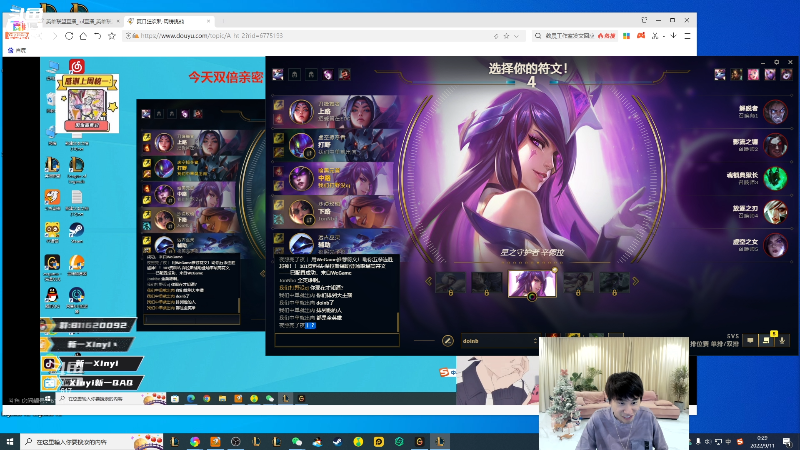Open browser hamburger menu
Viewport: 800px width, 450px height.
pyautogui.click(x=687, y=36)
